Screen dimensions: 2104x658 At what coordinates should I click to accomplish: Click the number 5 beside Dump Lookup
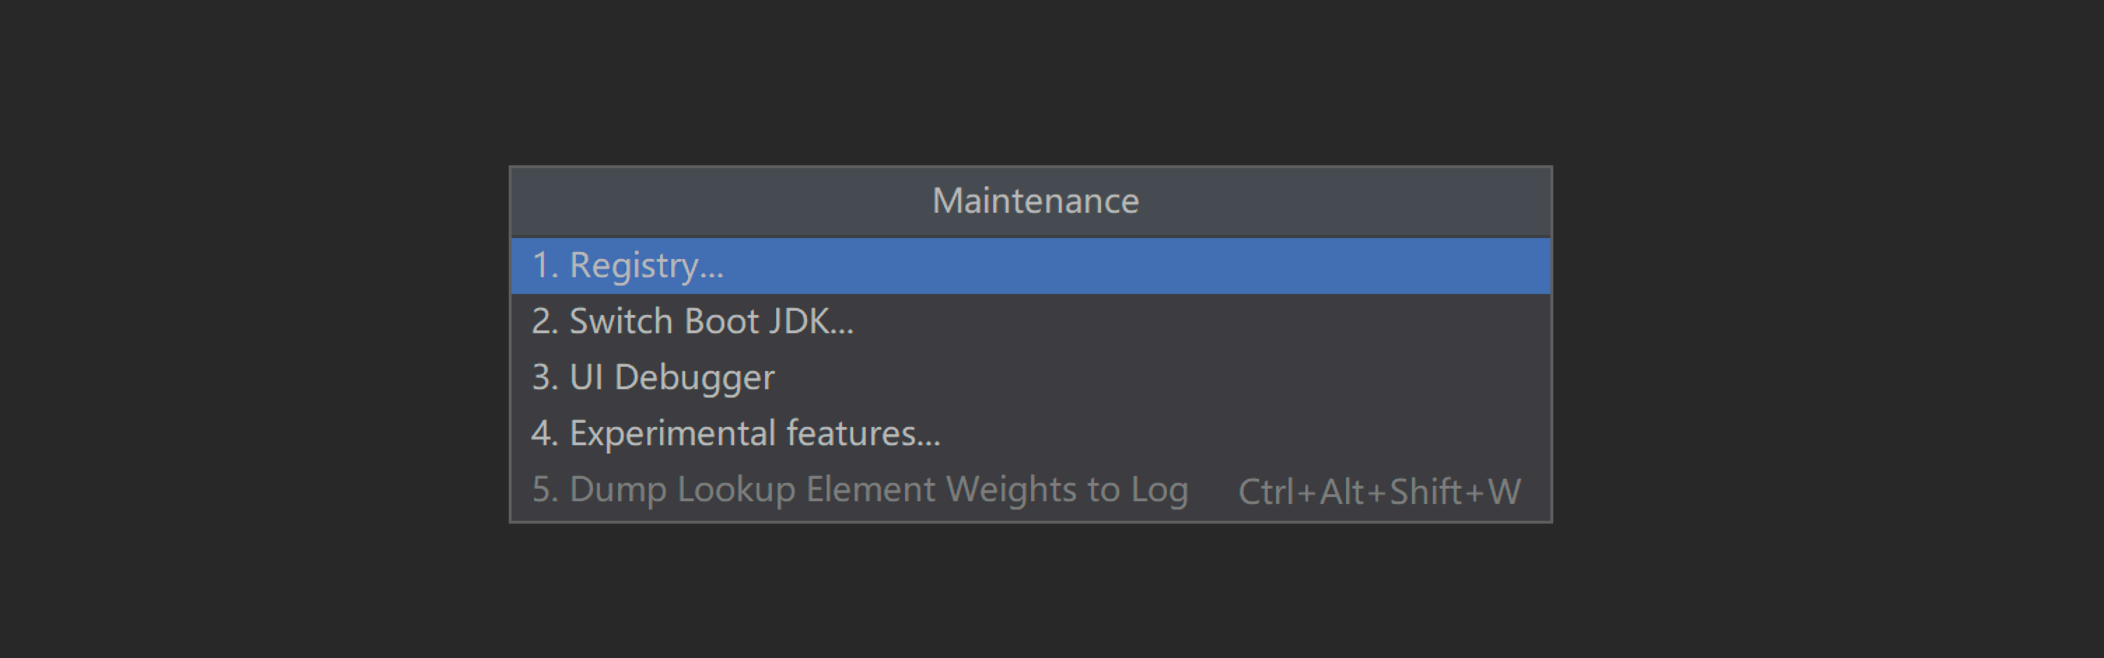click(x=543, y=490)
